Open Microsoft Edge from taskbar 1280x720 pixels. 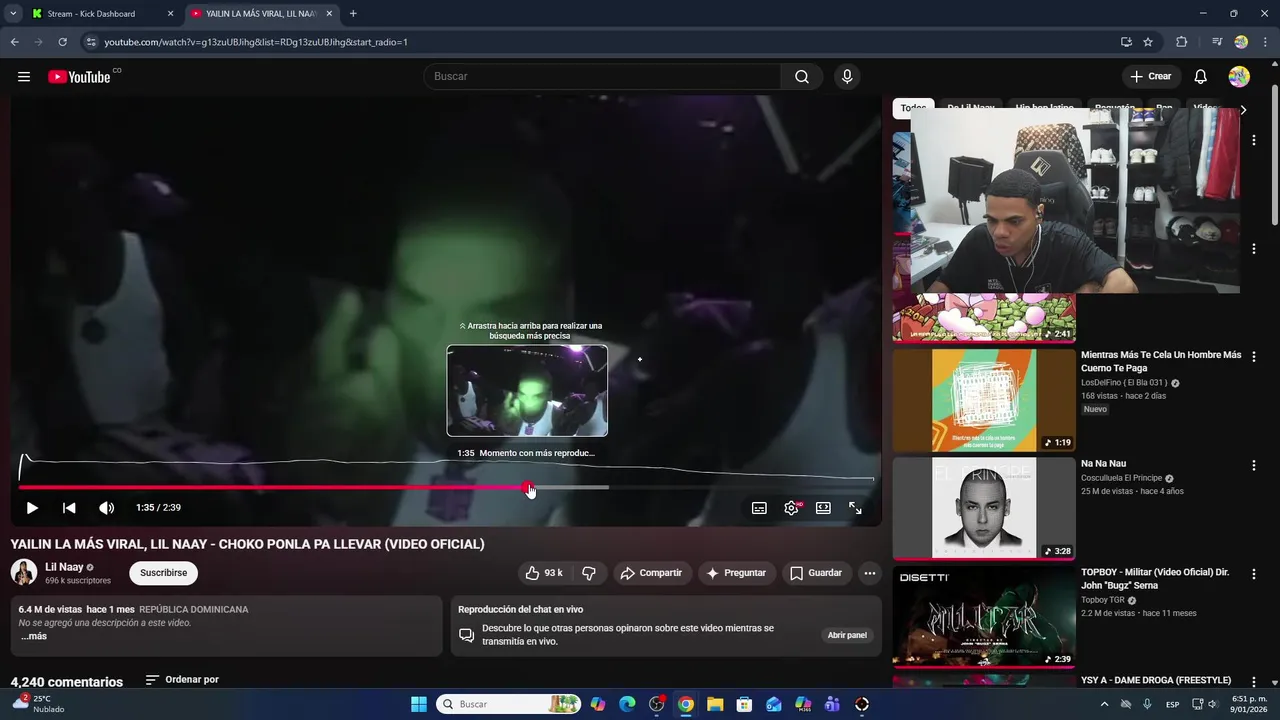click(x=627, y=704)
